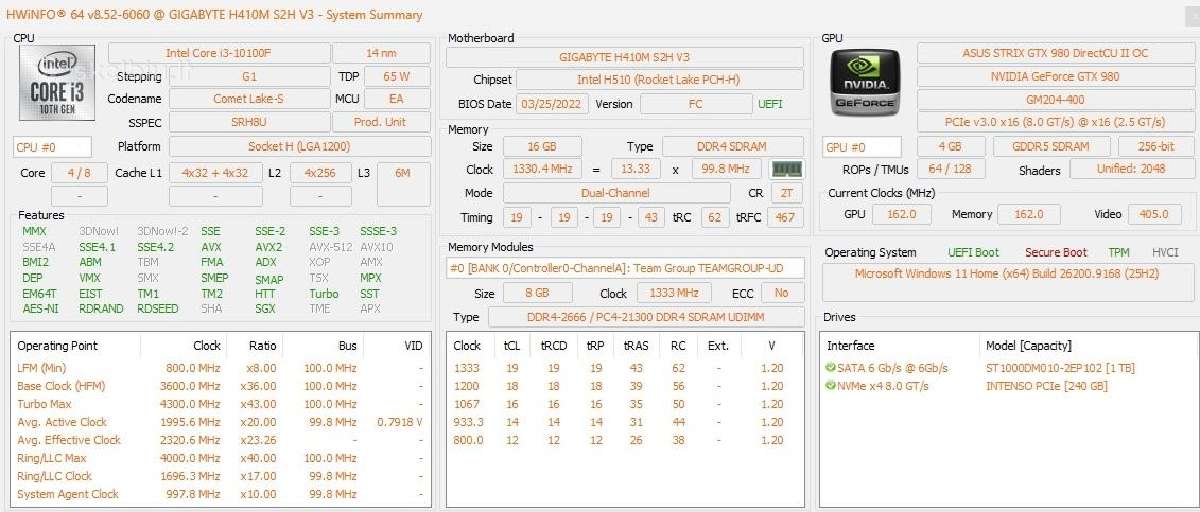Click the SSE4.2 feature label
Image resolution: width=1200 pixels, height=512 pixels.
click(155, 247)
